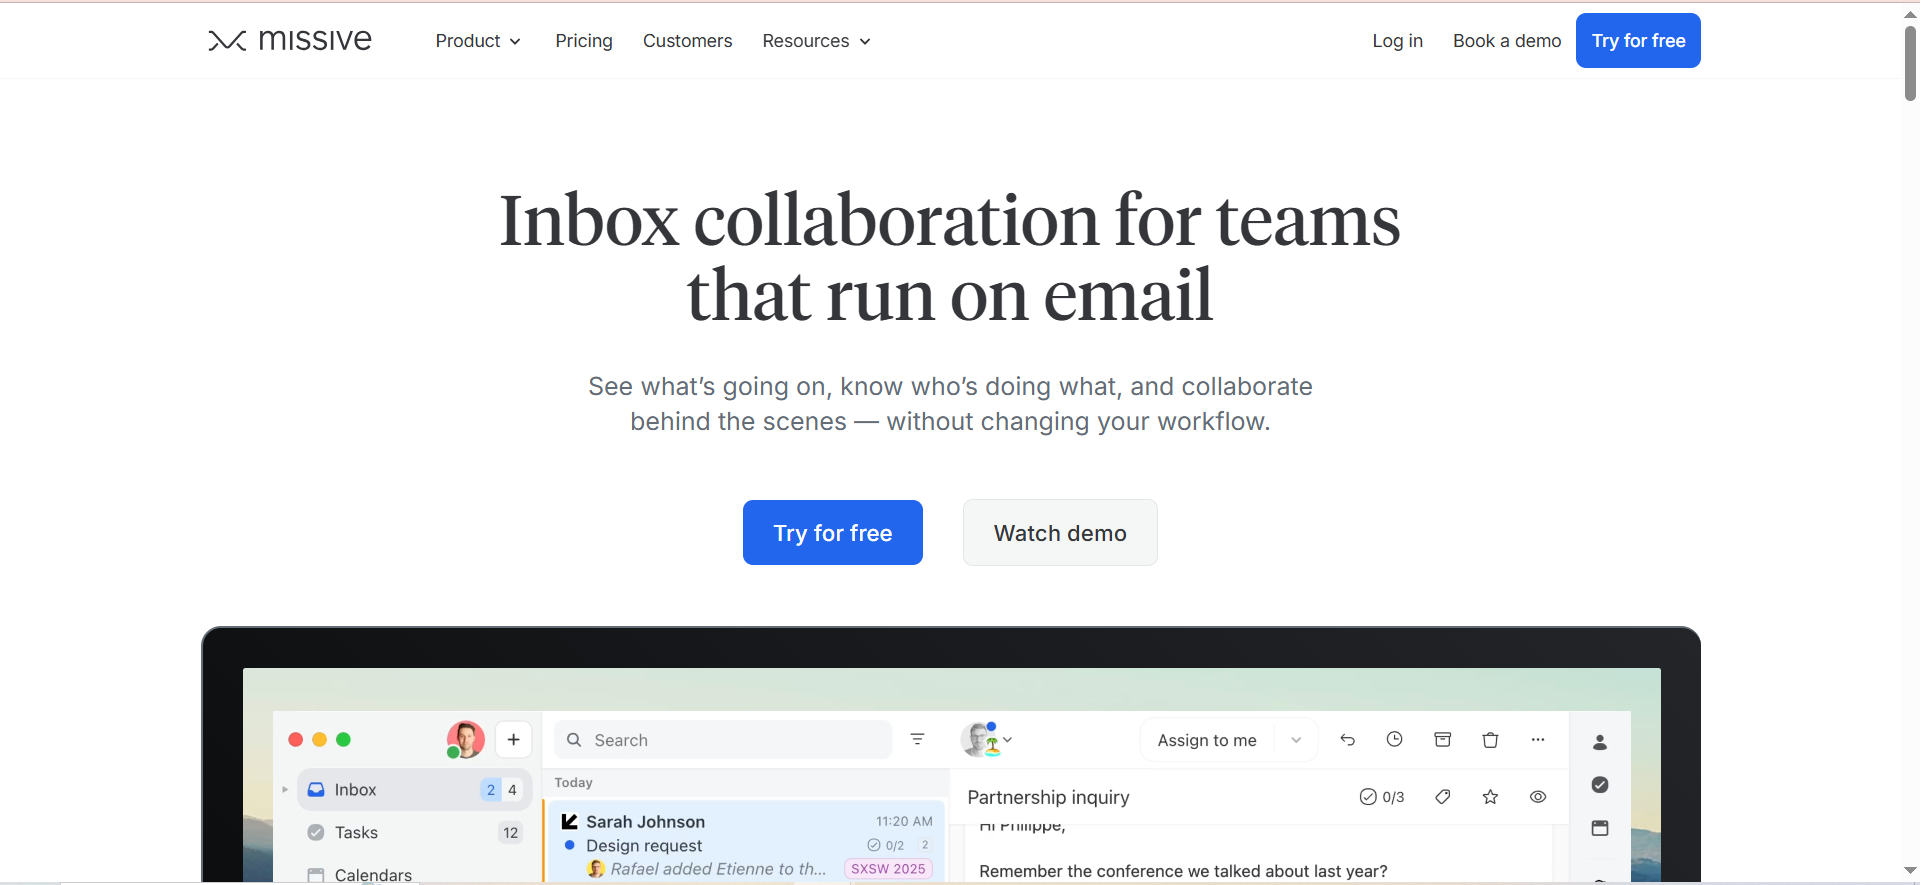Screen dimensions: 1920x885
Task: Click the Assign to me button
Action: tap(1207, 740)
